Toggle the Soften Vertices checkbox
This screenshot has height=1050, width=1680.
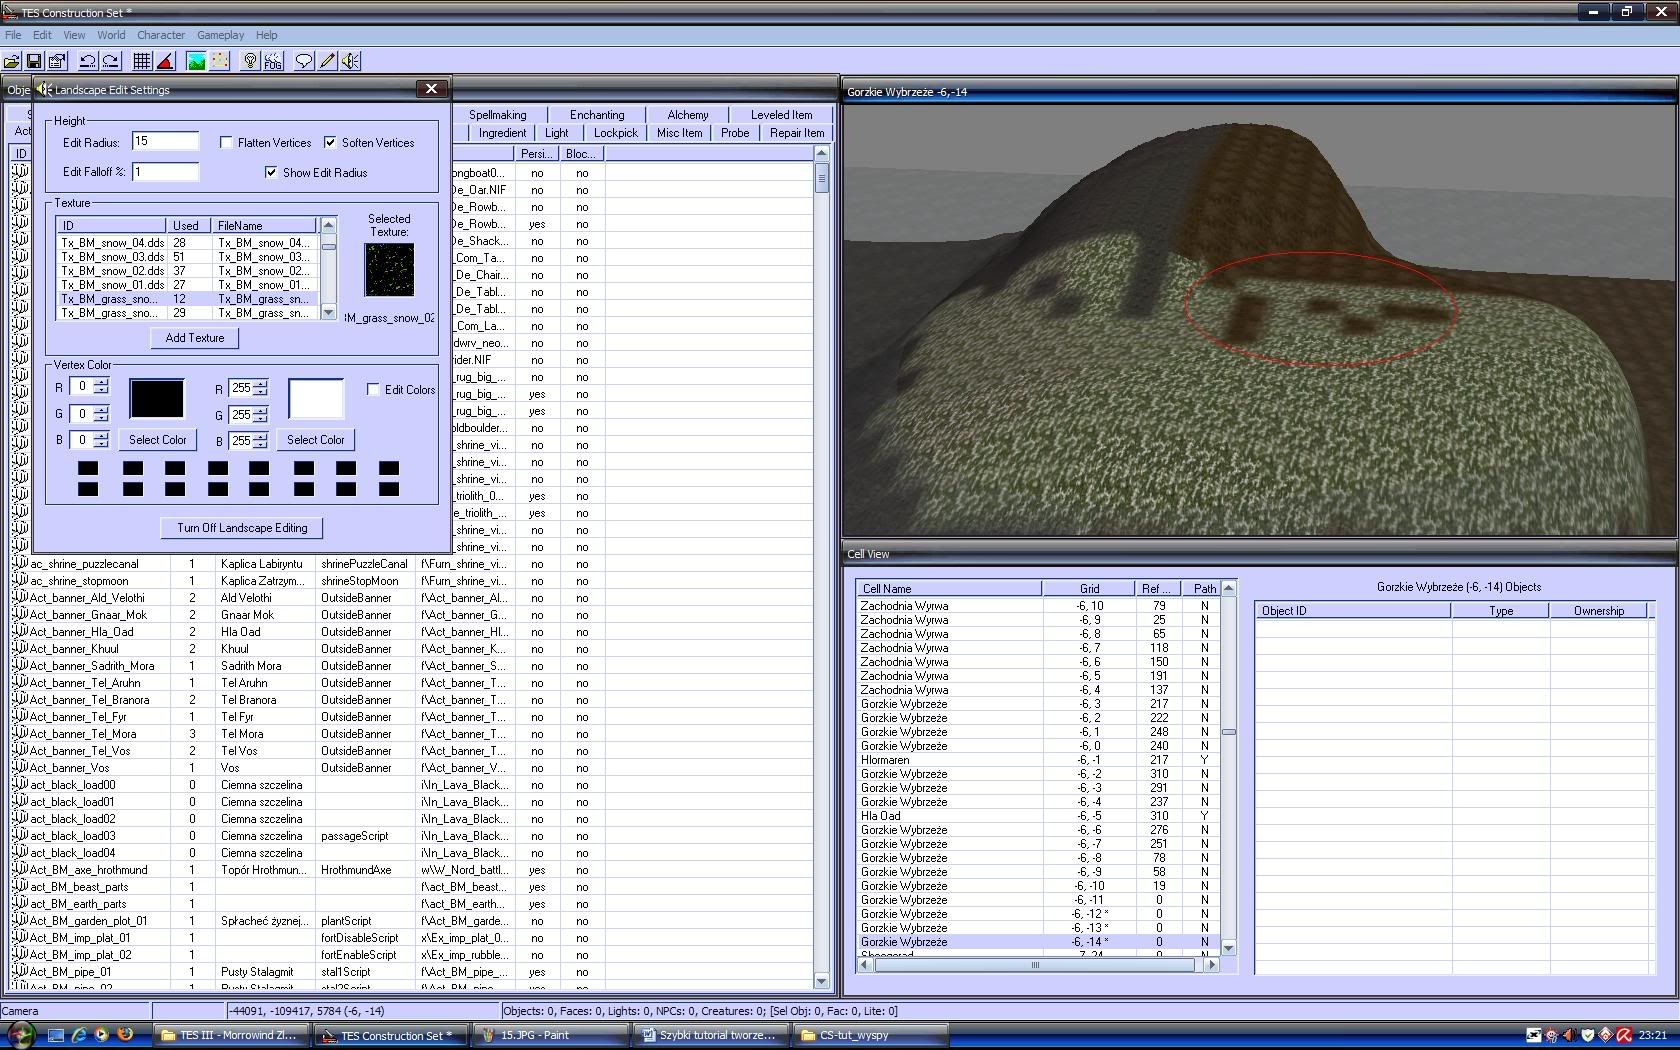[x=330, y=143]
